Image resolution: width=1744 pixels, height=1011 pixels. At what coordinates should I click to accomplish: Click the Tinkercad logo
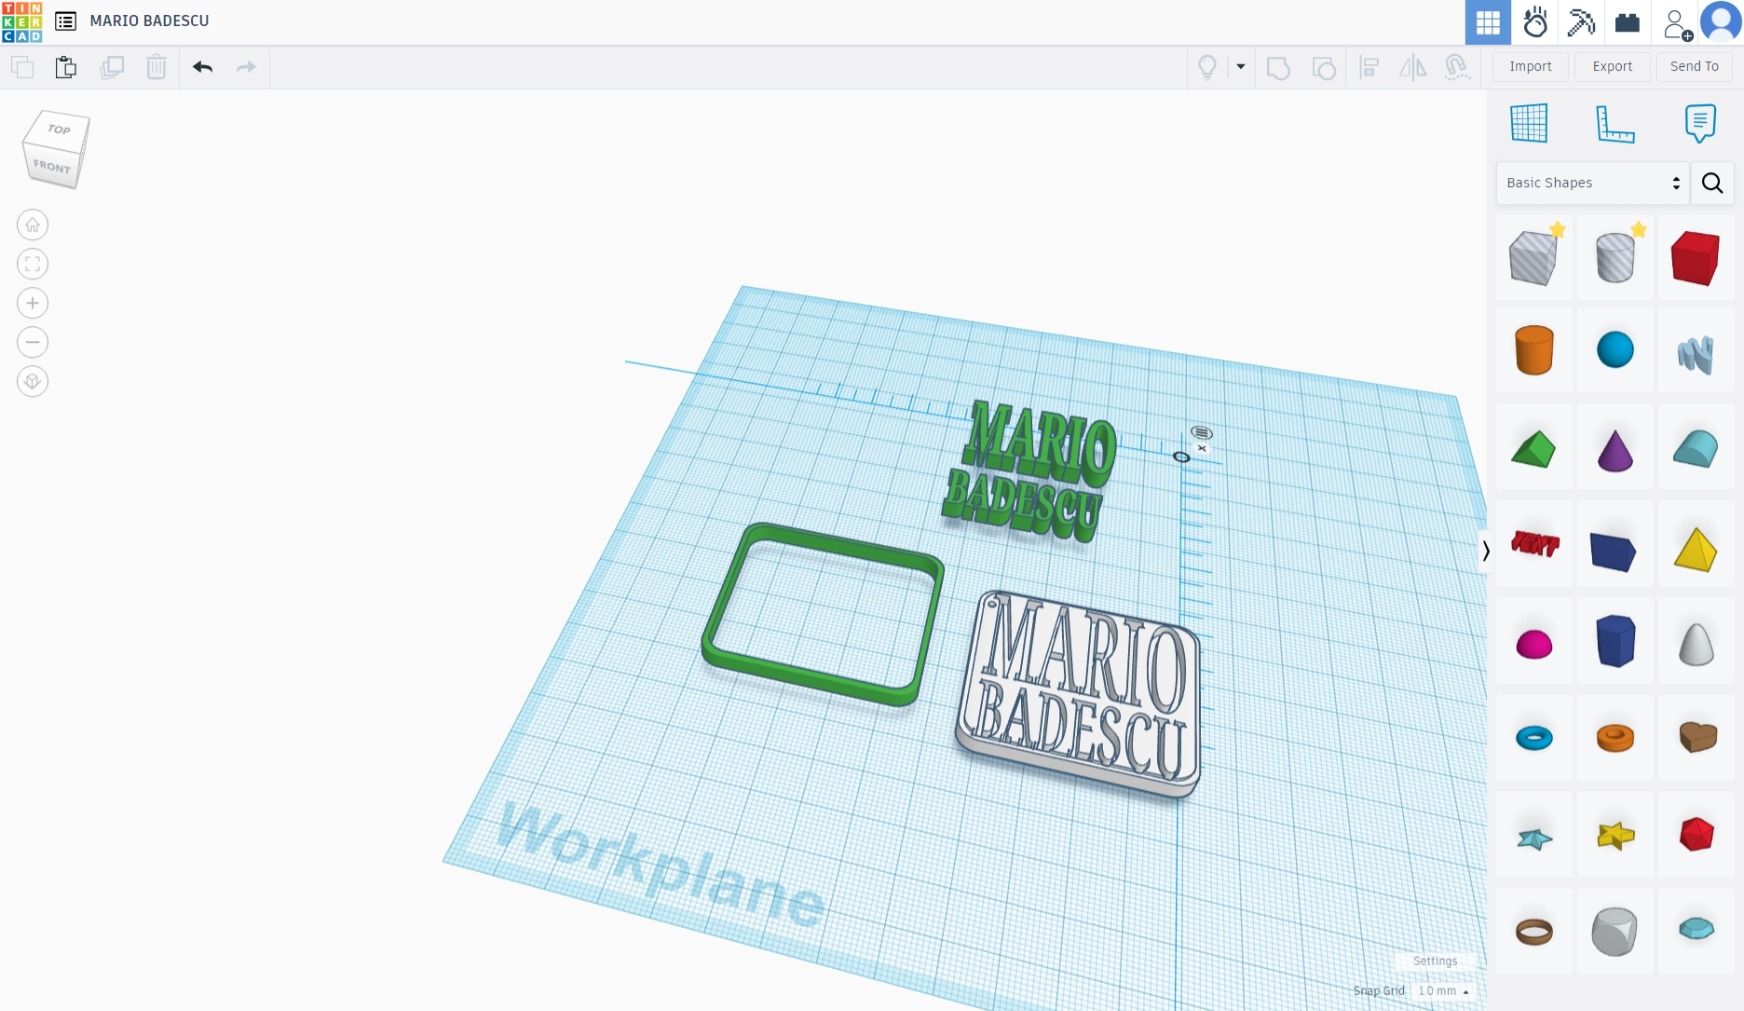click(22, 22)
